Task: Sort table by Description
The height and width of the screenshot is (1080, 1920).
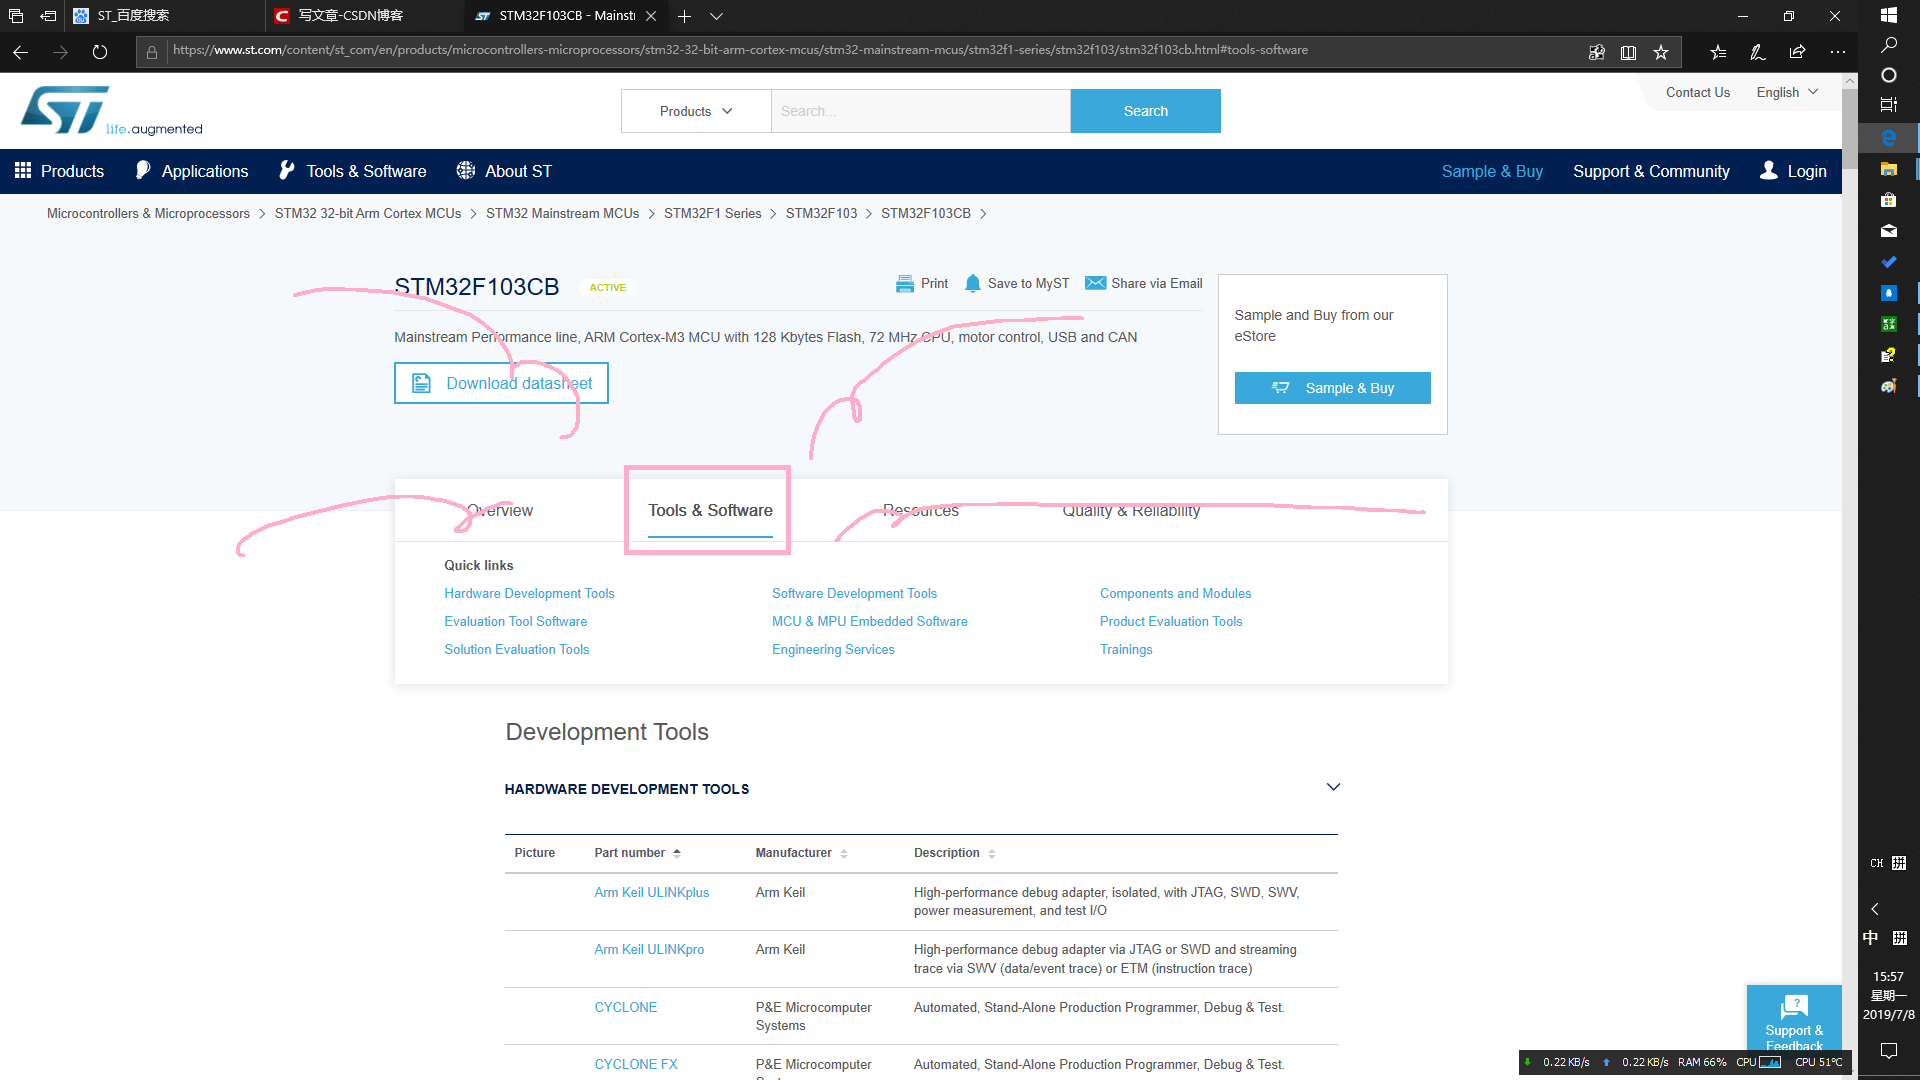Action: 954,853
